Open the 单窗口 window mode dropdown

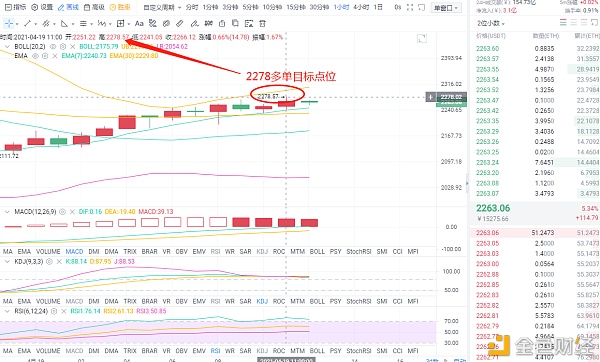(x=446, y=8)
